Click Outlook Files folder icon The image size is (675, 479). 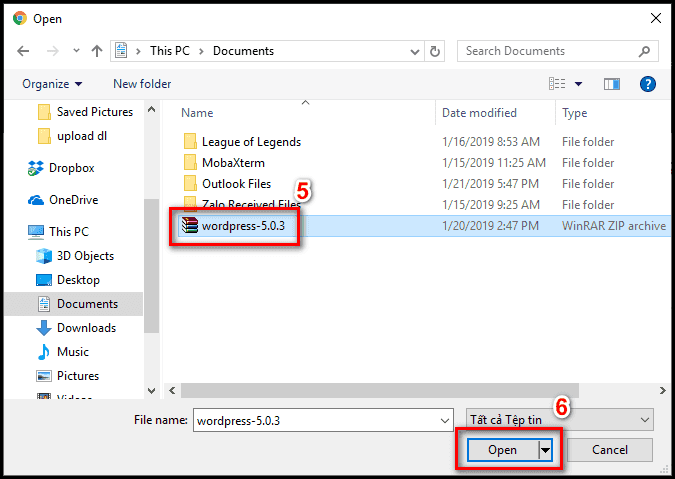190,184
